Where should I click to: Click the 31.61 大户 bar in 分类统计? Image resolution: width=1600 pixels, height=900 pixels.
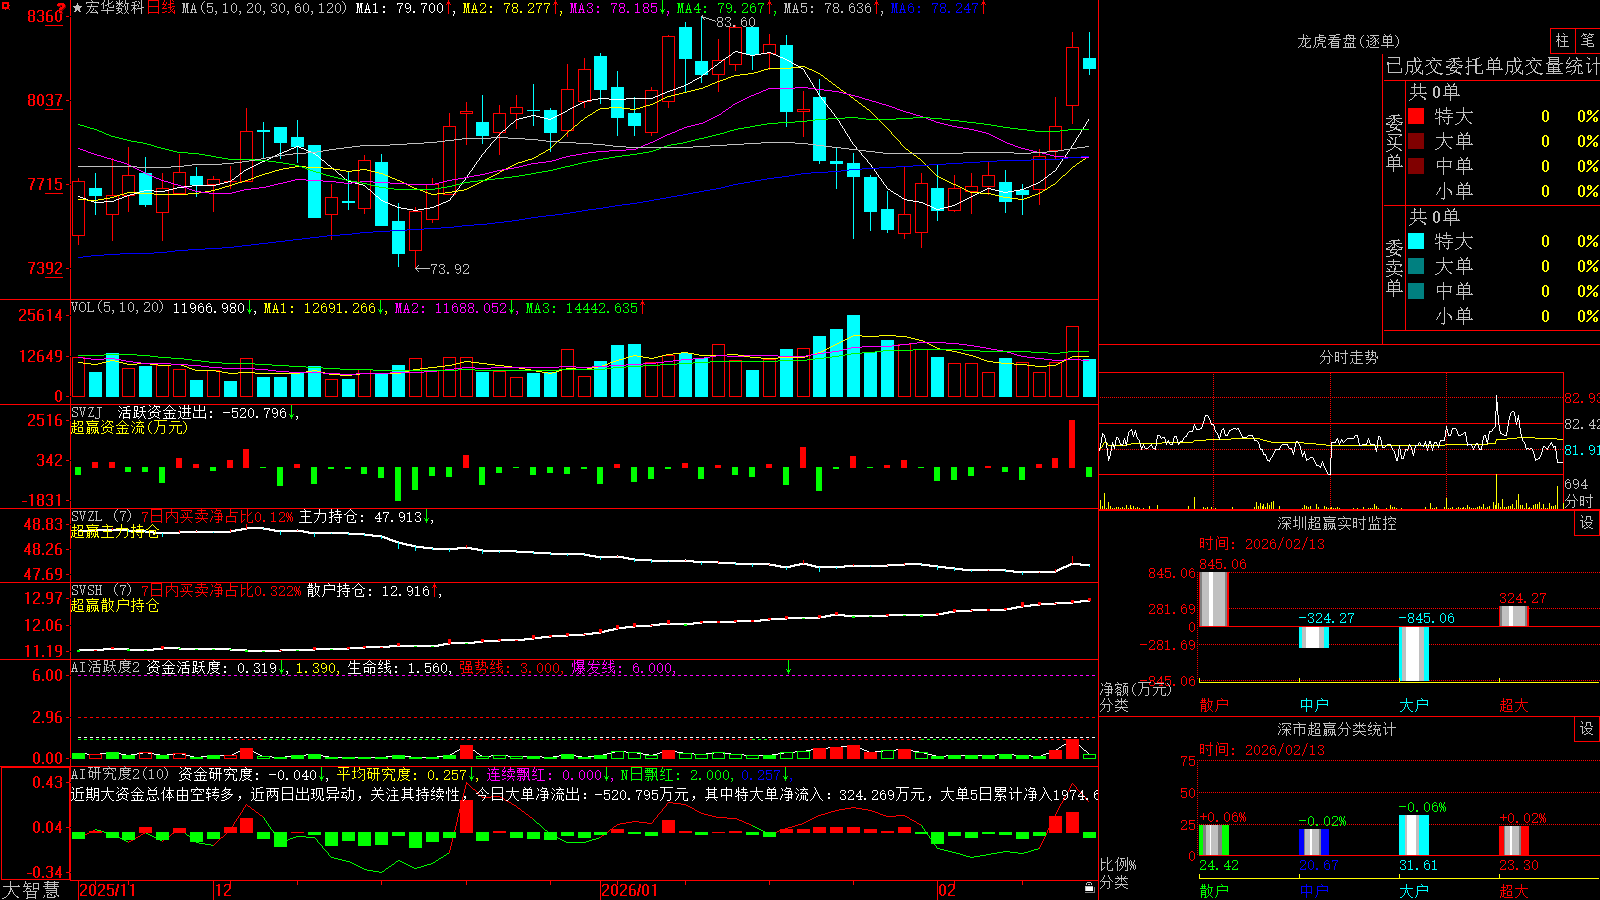(x=1414, y=836)
